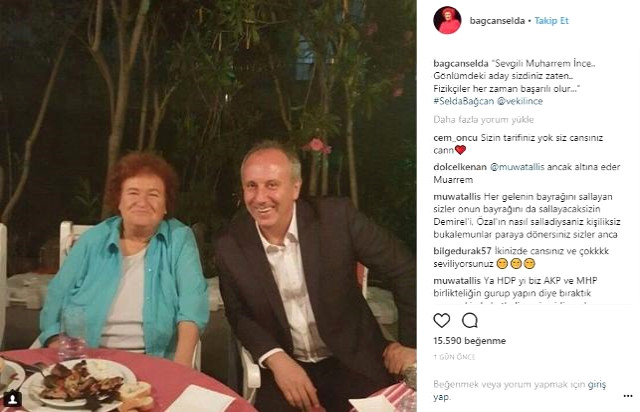Open the dolcelkenan commenter profile
Screen dimensions: 640x412
(x=460, y=167)
